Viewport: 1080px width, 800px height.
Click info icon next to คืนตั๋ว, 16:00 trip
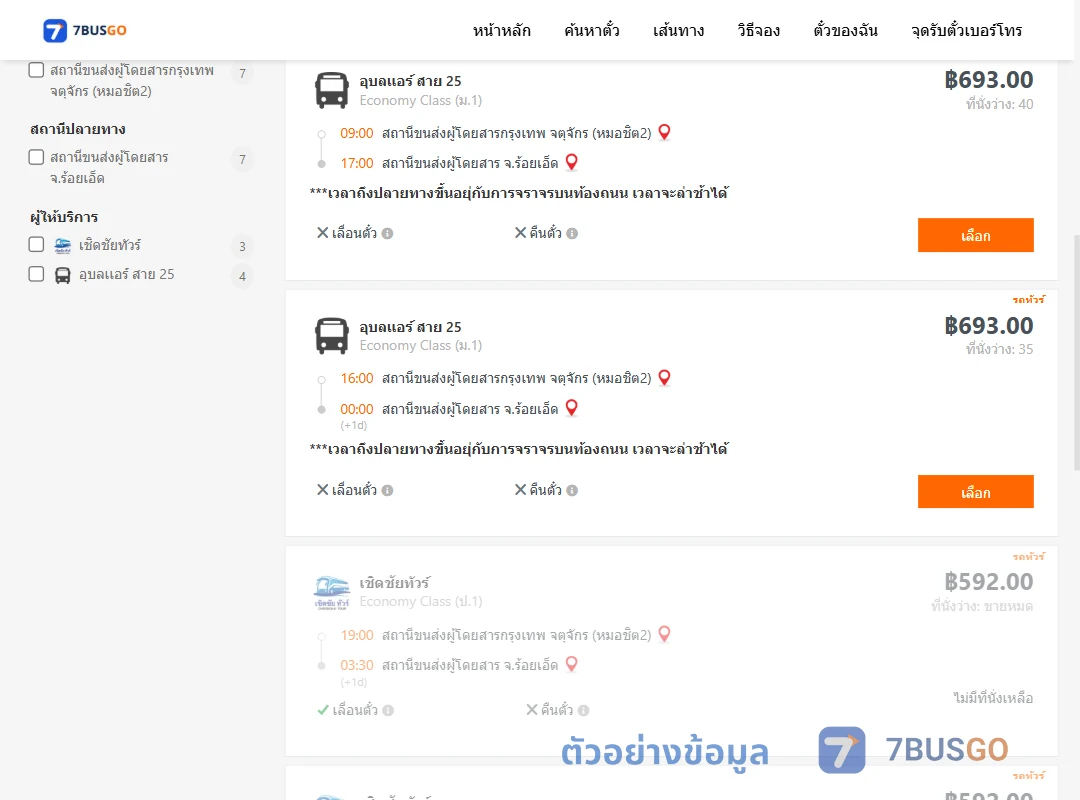(x=572, y=491)
